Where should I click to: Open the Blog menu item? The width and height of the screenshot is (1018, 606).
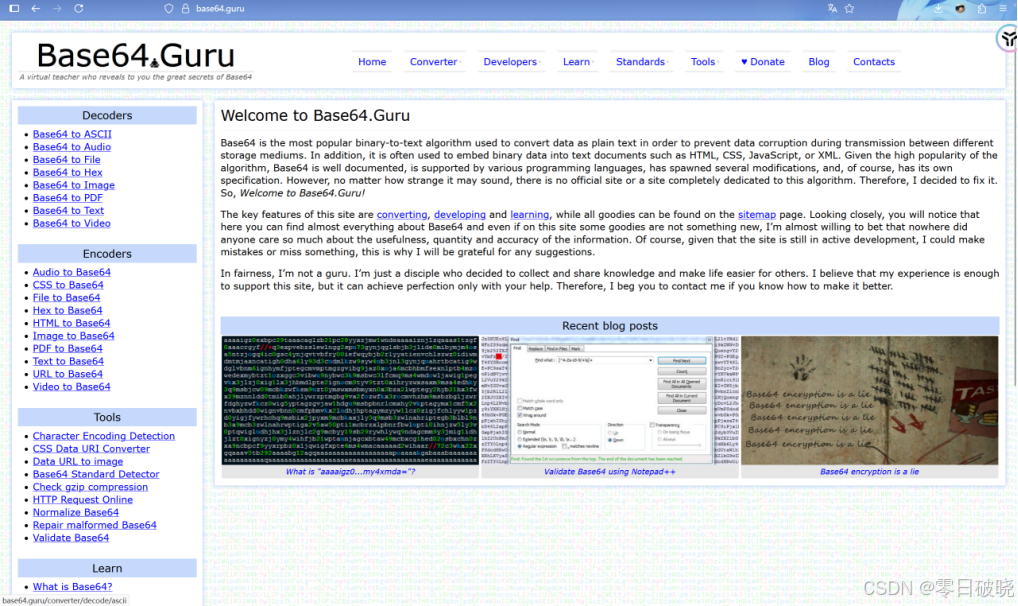click(x=819, y=62)
